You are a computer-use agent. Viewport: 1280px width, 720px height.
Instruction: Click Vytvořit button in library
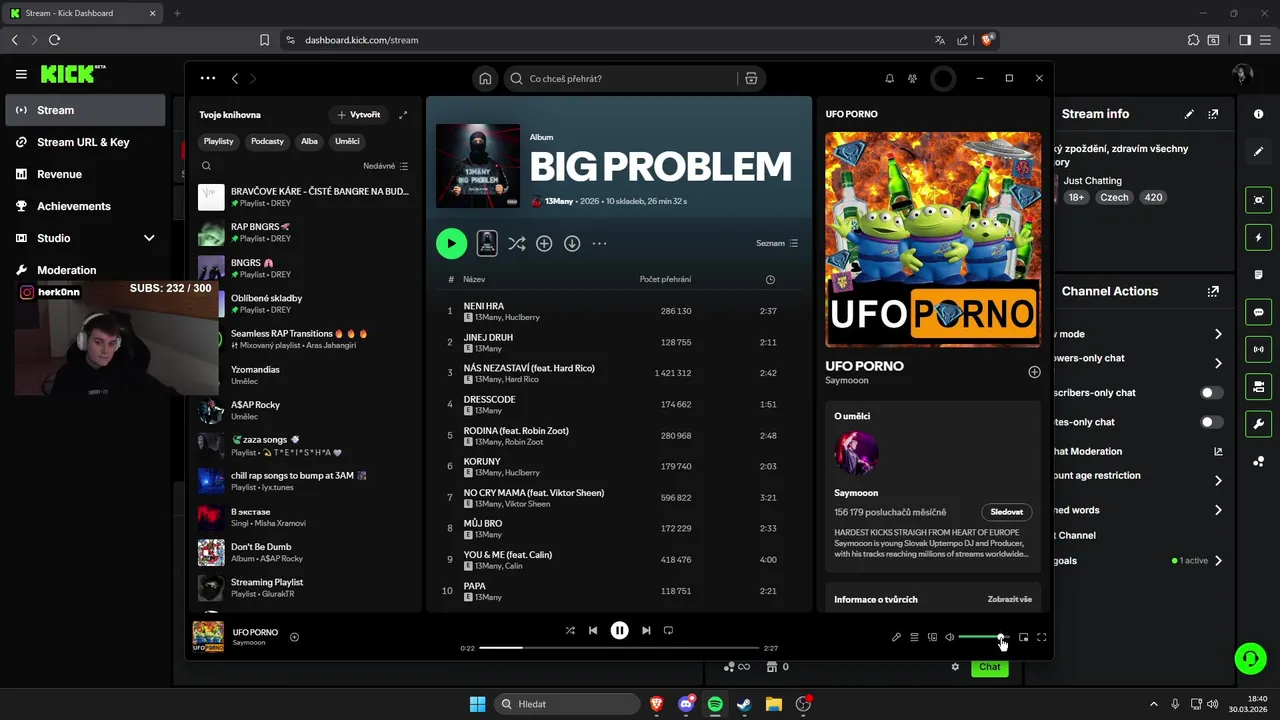(359, 115)
